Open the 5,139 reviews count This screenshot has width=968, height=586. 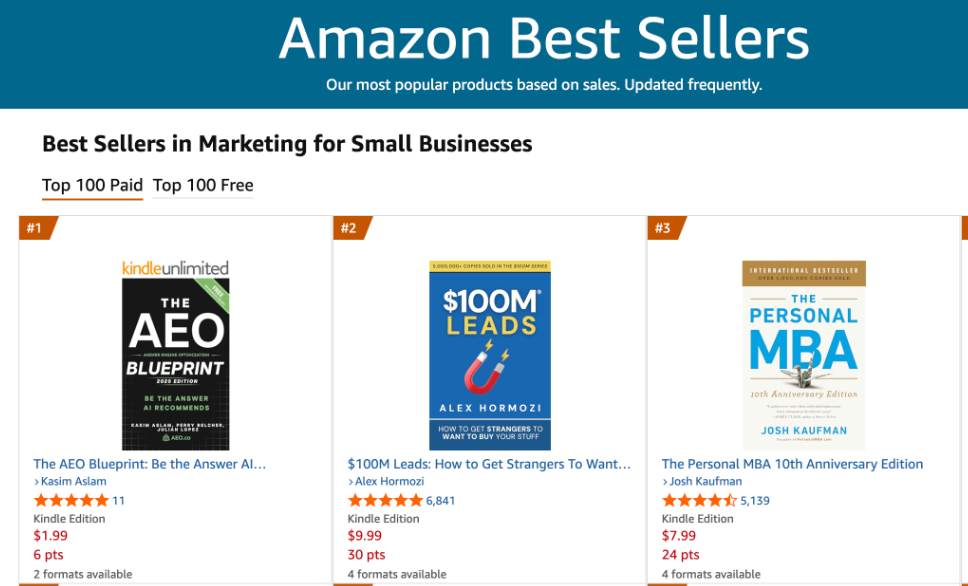[755, 501]
